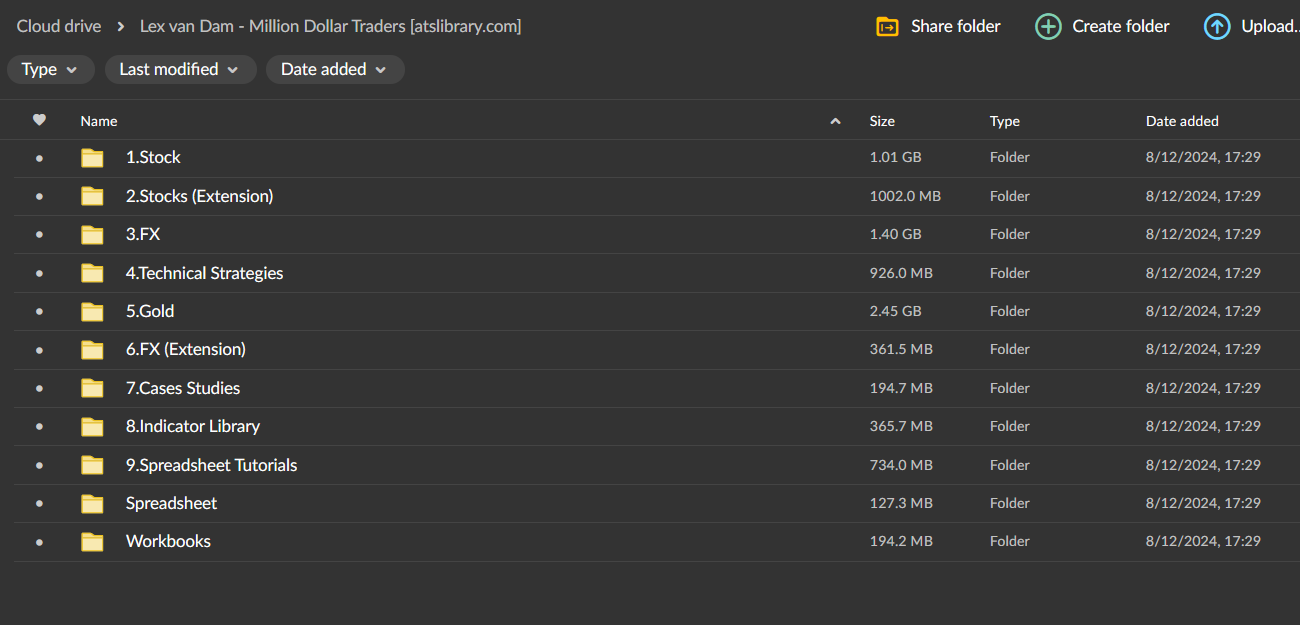Click the folder icon beside 8.Indicator Library
The height and width of the screenshot is (625, 1300).
point(92,426)
